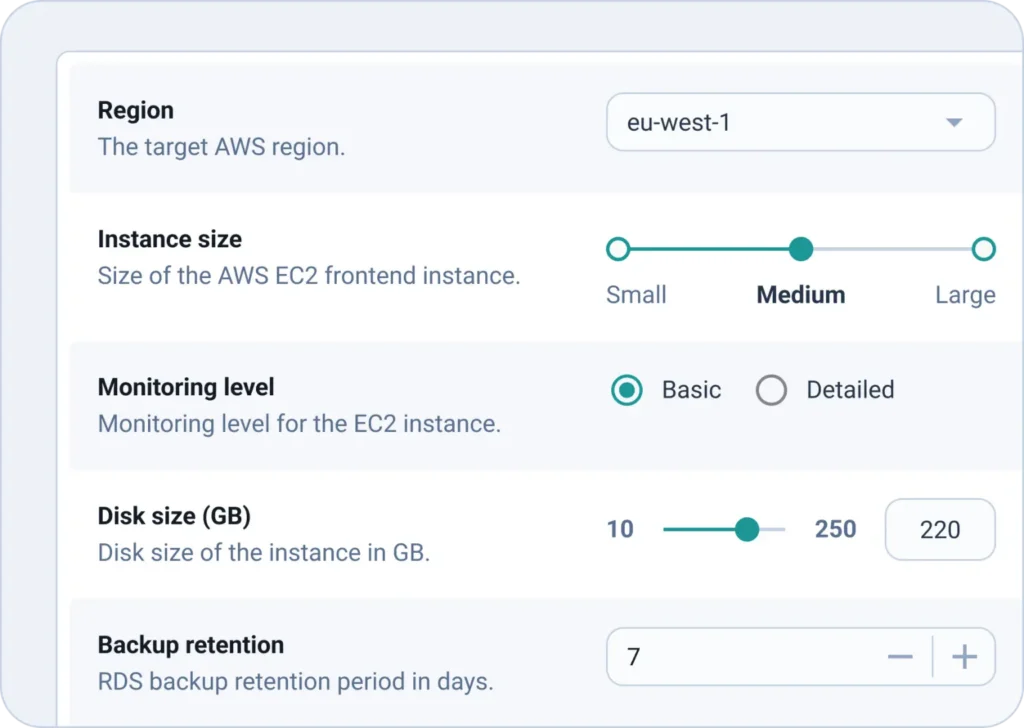Click the filled portion of instance size track

click(x=708, y=249)
